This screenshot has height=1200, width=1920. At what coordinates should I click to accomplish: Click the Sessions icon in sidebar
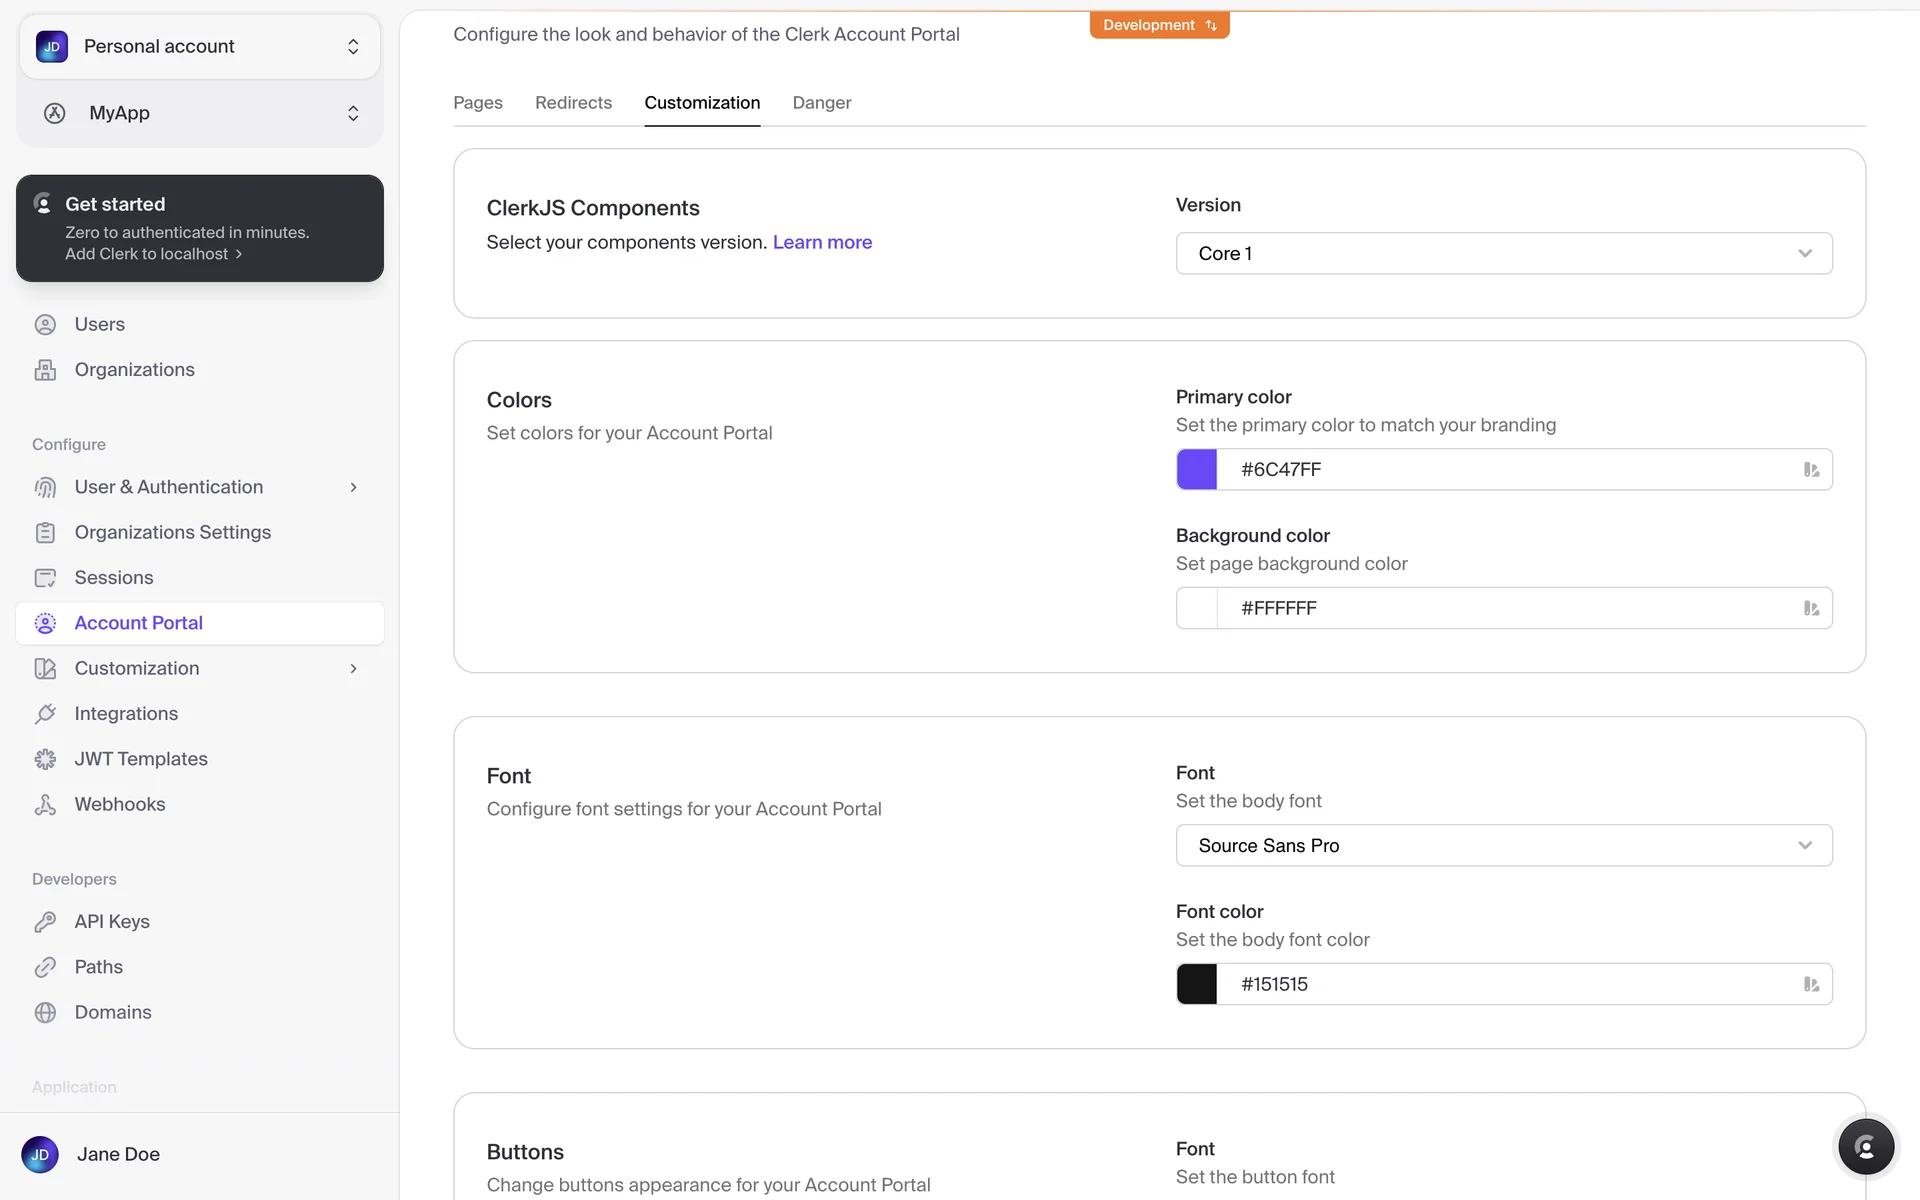45,578
